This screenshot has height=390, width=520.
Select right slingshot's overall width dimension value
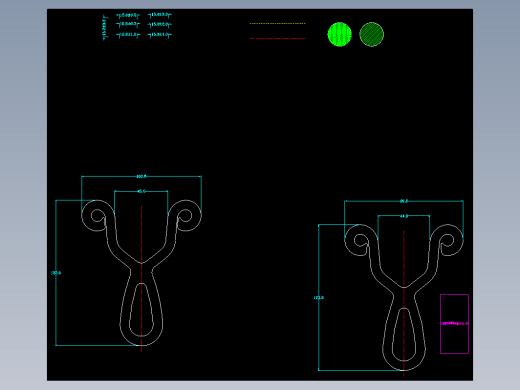point(404,201)
